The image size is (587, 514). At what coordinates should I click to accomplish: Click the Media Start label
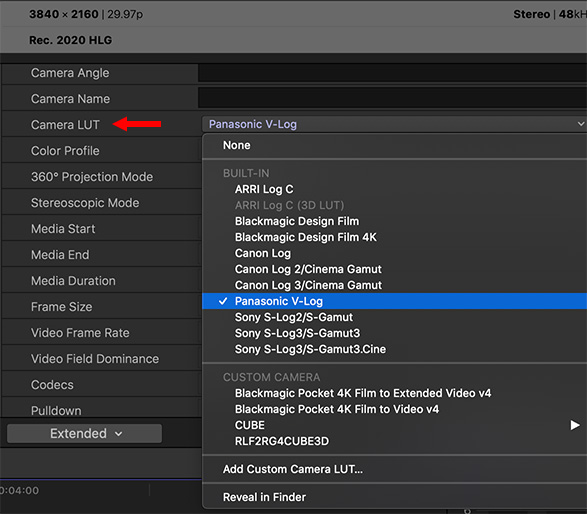click(63, 229)
